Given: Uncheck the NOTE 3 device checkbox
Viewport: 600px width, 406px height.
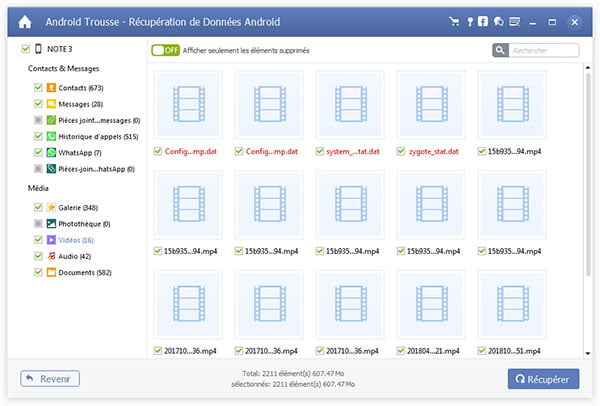Looking at the screenshot, I should coord(25,48).
